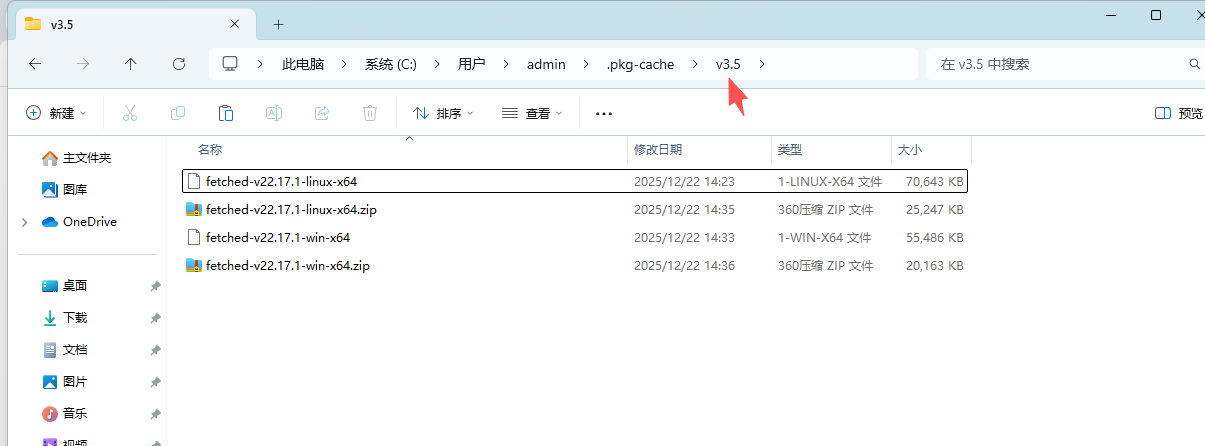Click the Delete trash can icon
The image size is (1205, 446).
[x=370, y=113]
